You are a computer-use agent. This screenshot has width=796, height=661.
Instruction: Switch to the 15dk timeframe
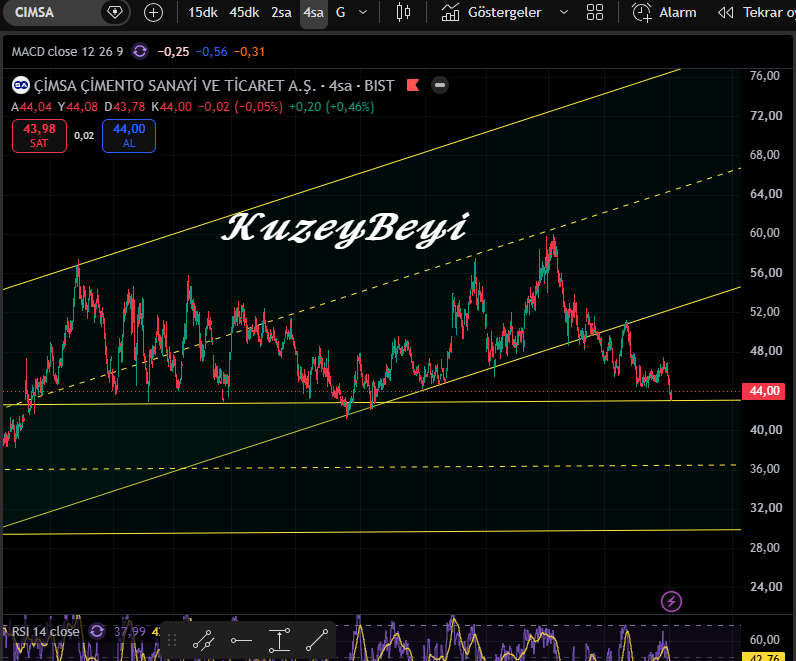pyautogui.click(x=203, y=12)
